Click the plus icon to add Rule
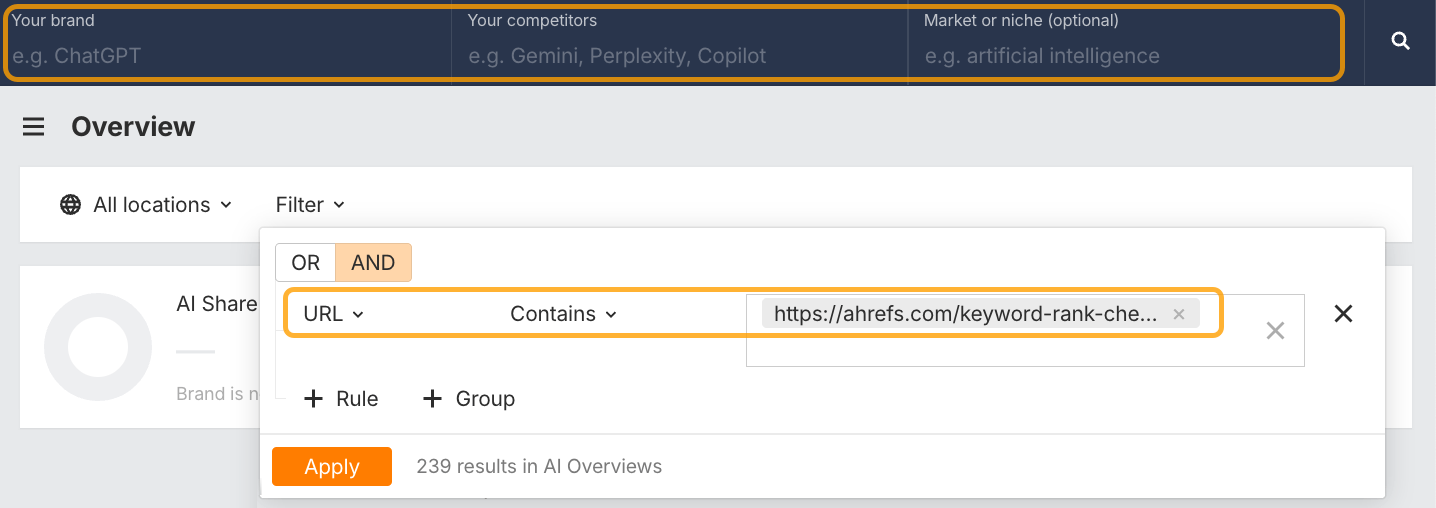This screenshot has width=1436, height=508. click(314, 399)
